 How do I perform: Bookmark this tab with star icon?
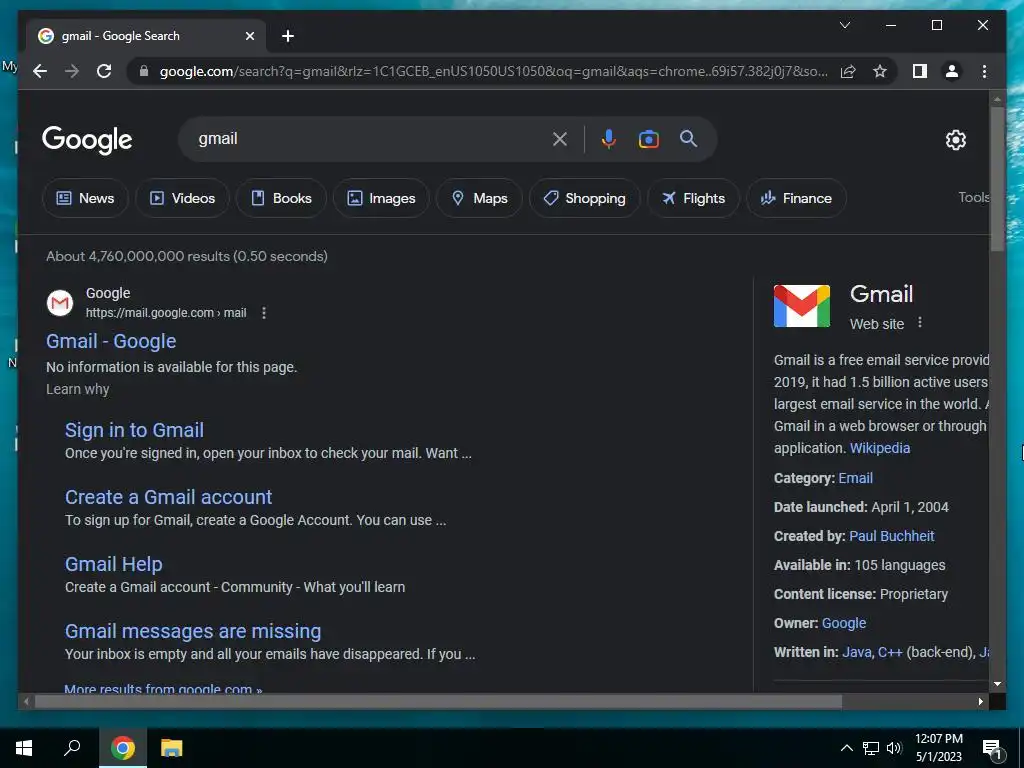click(x=880, y=71)
